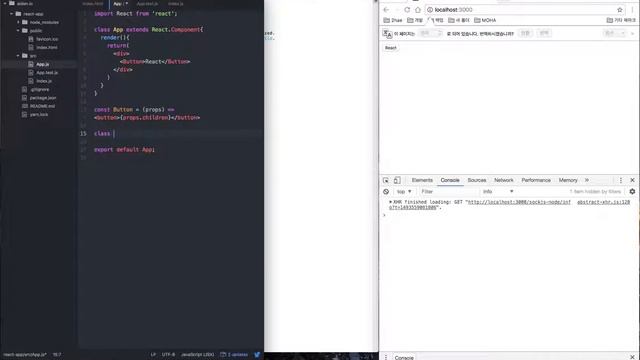Open the localhost sockjs-node URL link
640x360 pixels.
point(518,202)
